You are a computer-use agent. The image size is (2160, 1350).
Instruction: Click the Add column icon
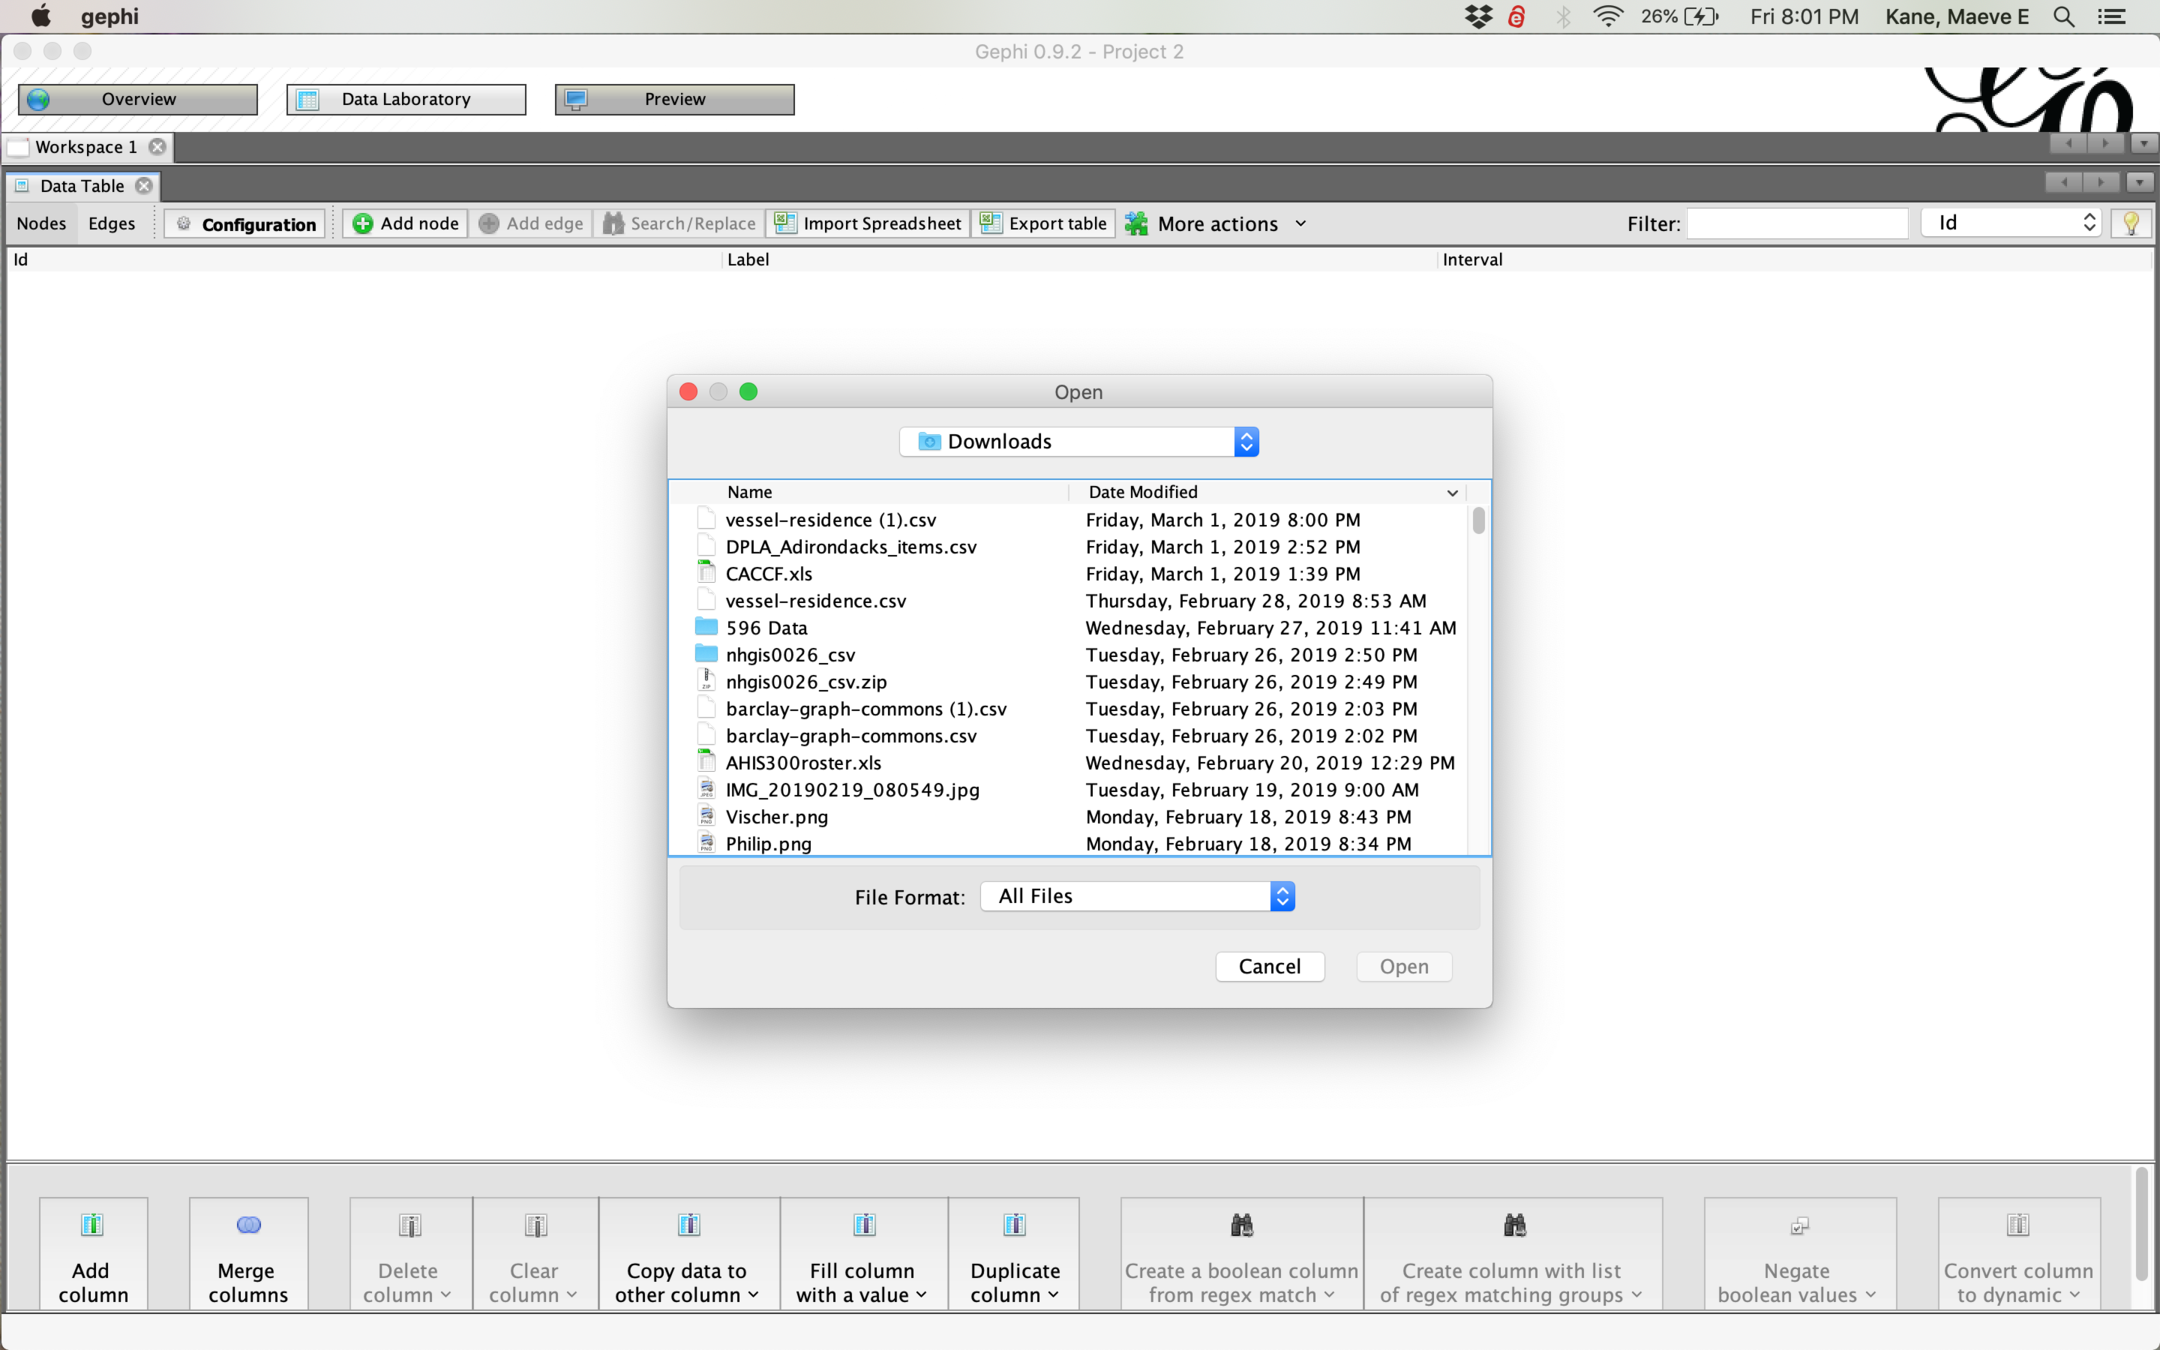[92, 1225]
